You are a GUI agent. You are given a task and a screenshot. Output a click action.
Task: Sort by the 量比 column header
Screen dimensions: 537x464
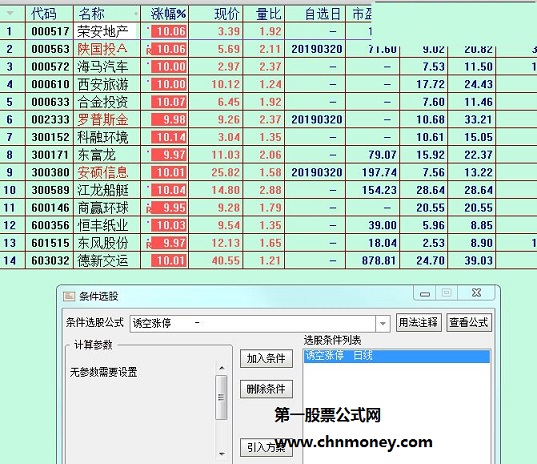click(x=268, y=14)
